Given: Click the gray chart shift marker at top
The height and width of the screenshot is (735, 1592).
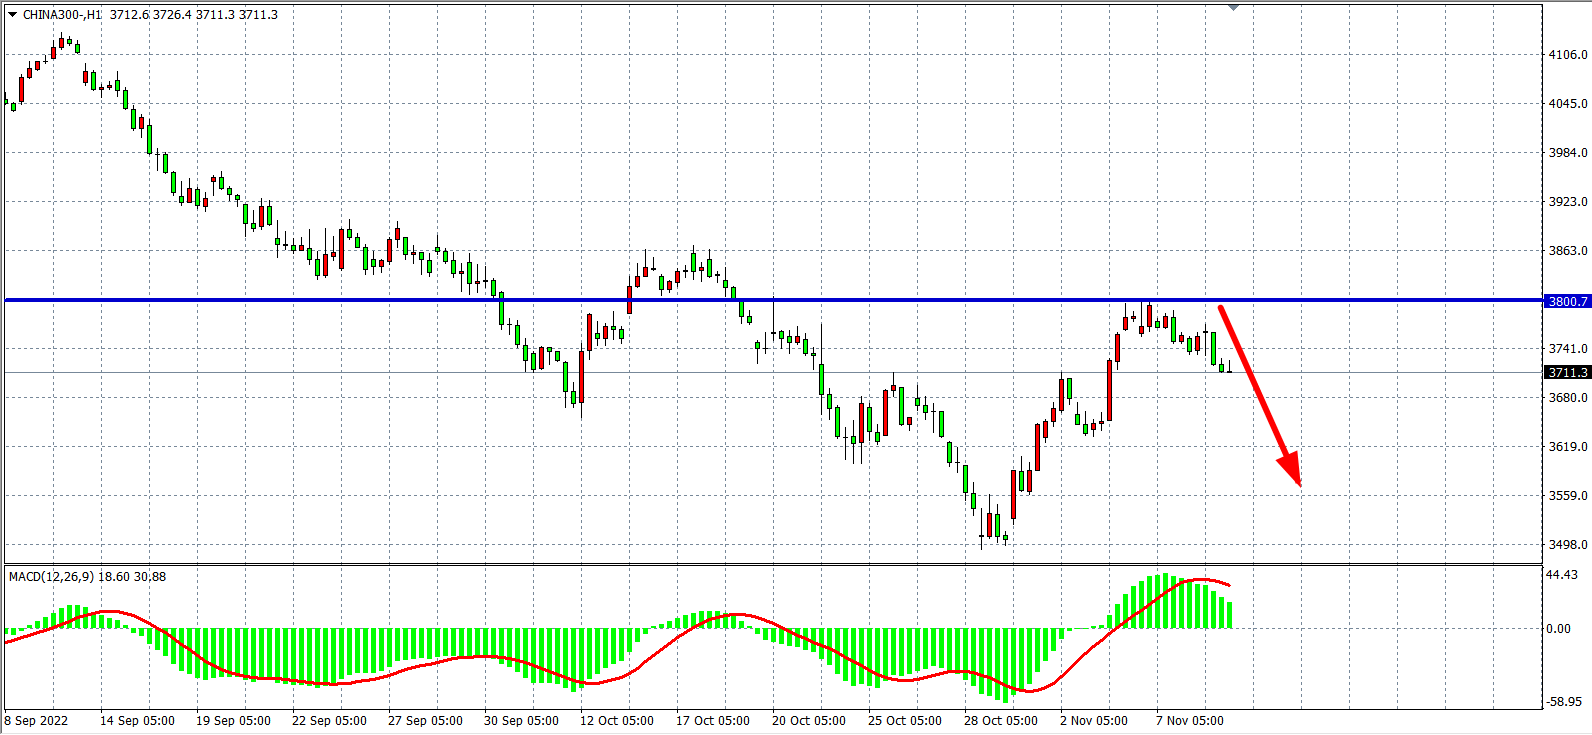Looking at the screenshot, I should (x=1233, y=7).
